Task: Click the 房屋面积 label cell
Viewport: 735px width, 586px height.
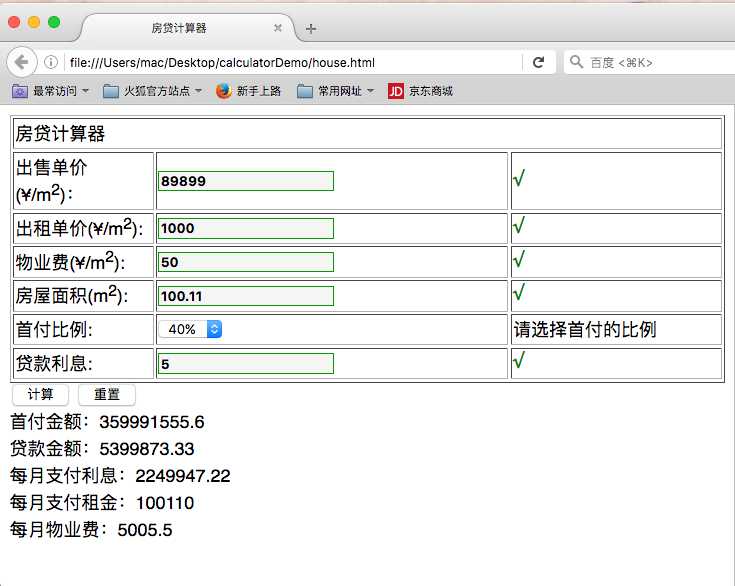Action: click(83, 296)
